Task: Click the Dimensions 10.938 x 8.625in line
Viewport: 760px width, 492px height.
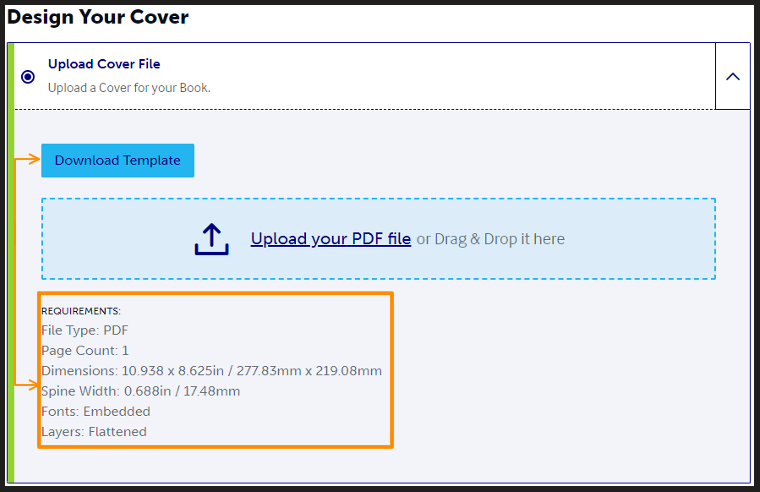Action: coord(211,371)
